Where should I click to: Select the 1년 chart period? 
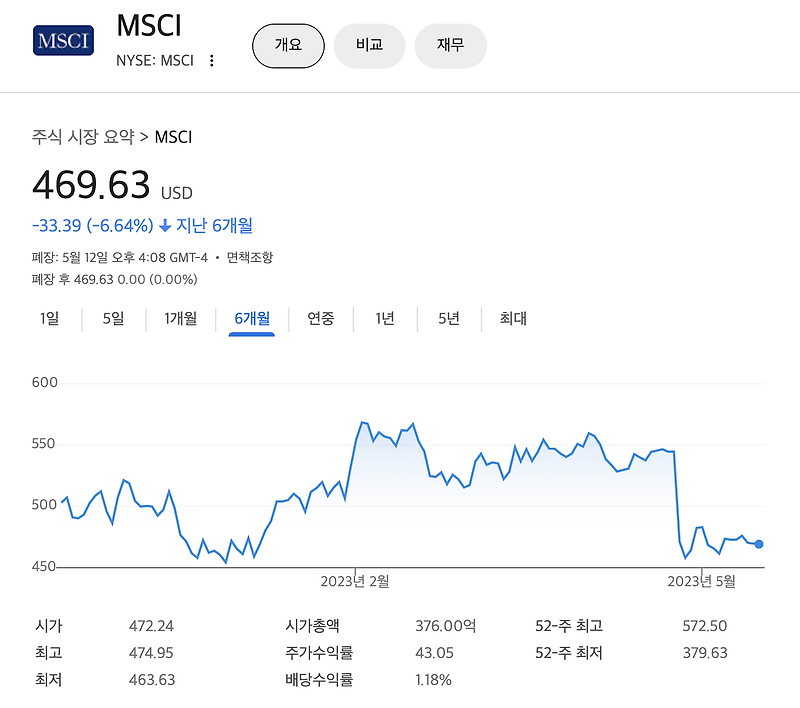(x=384, y=318)
